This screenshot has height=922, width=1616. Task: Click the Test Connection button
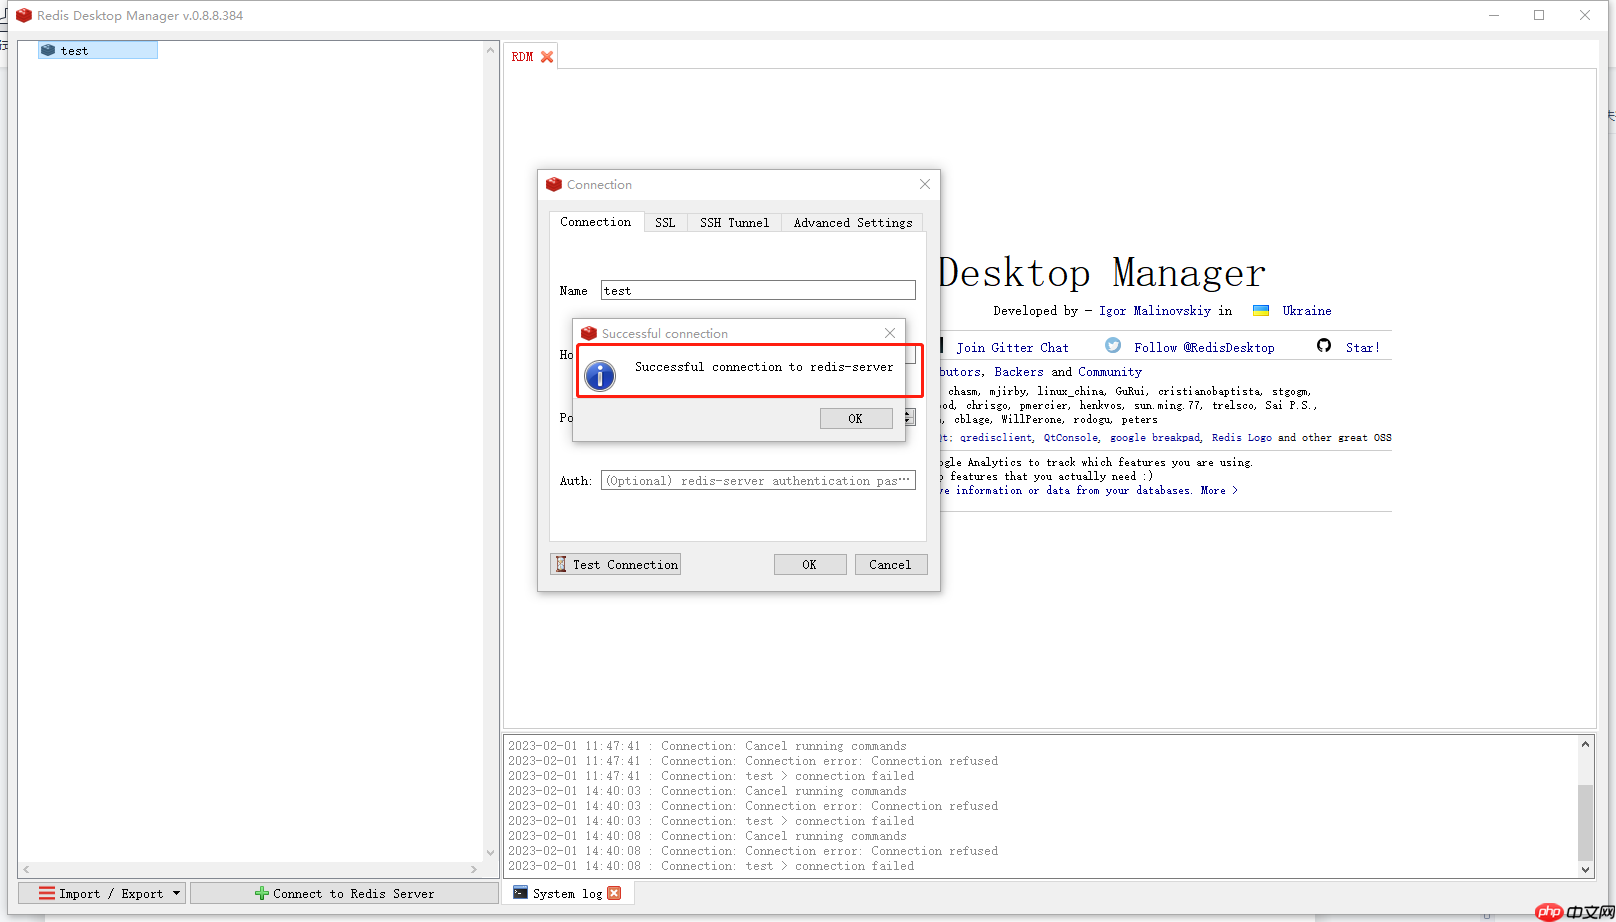(615, 564)
